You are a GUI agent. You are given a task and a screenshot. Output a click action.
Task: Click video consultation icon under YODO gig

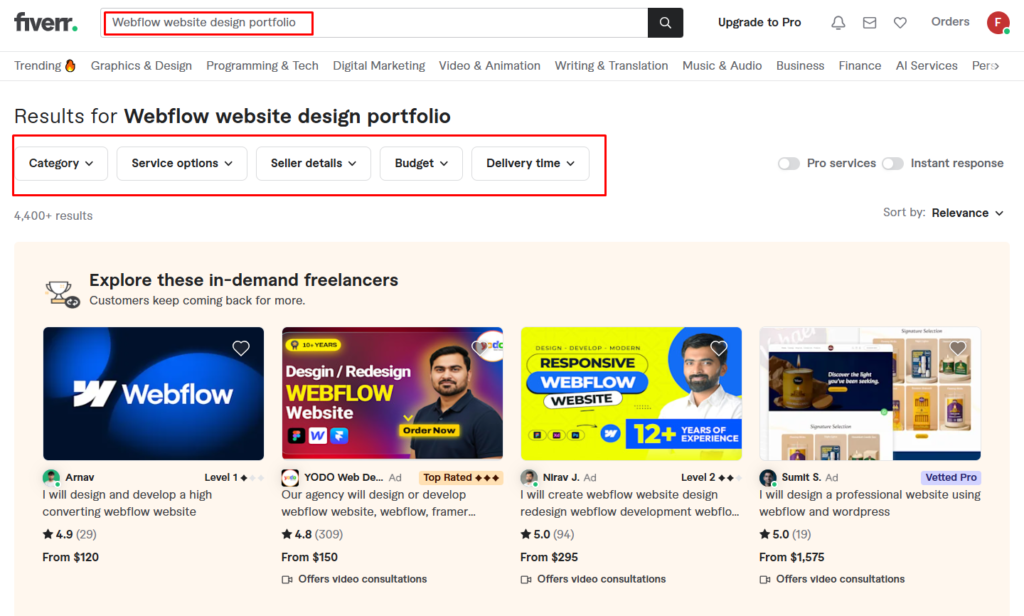coord(287,579)
